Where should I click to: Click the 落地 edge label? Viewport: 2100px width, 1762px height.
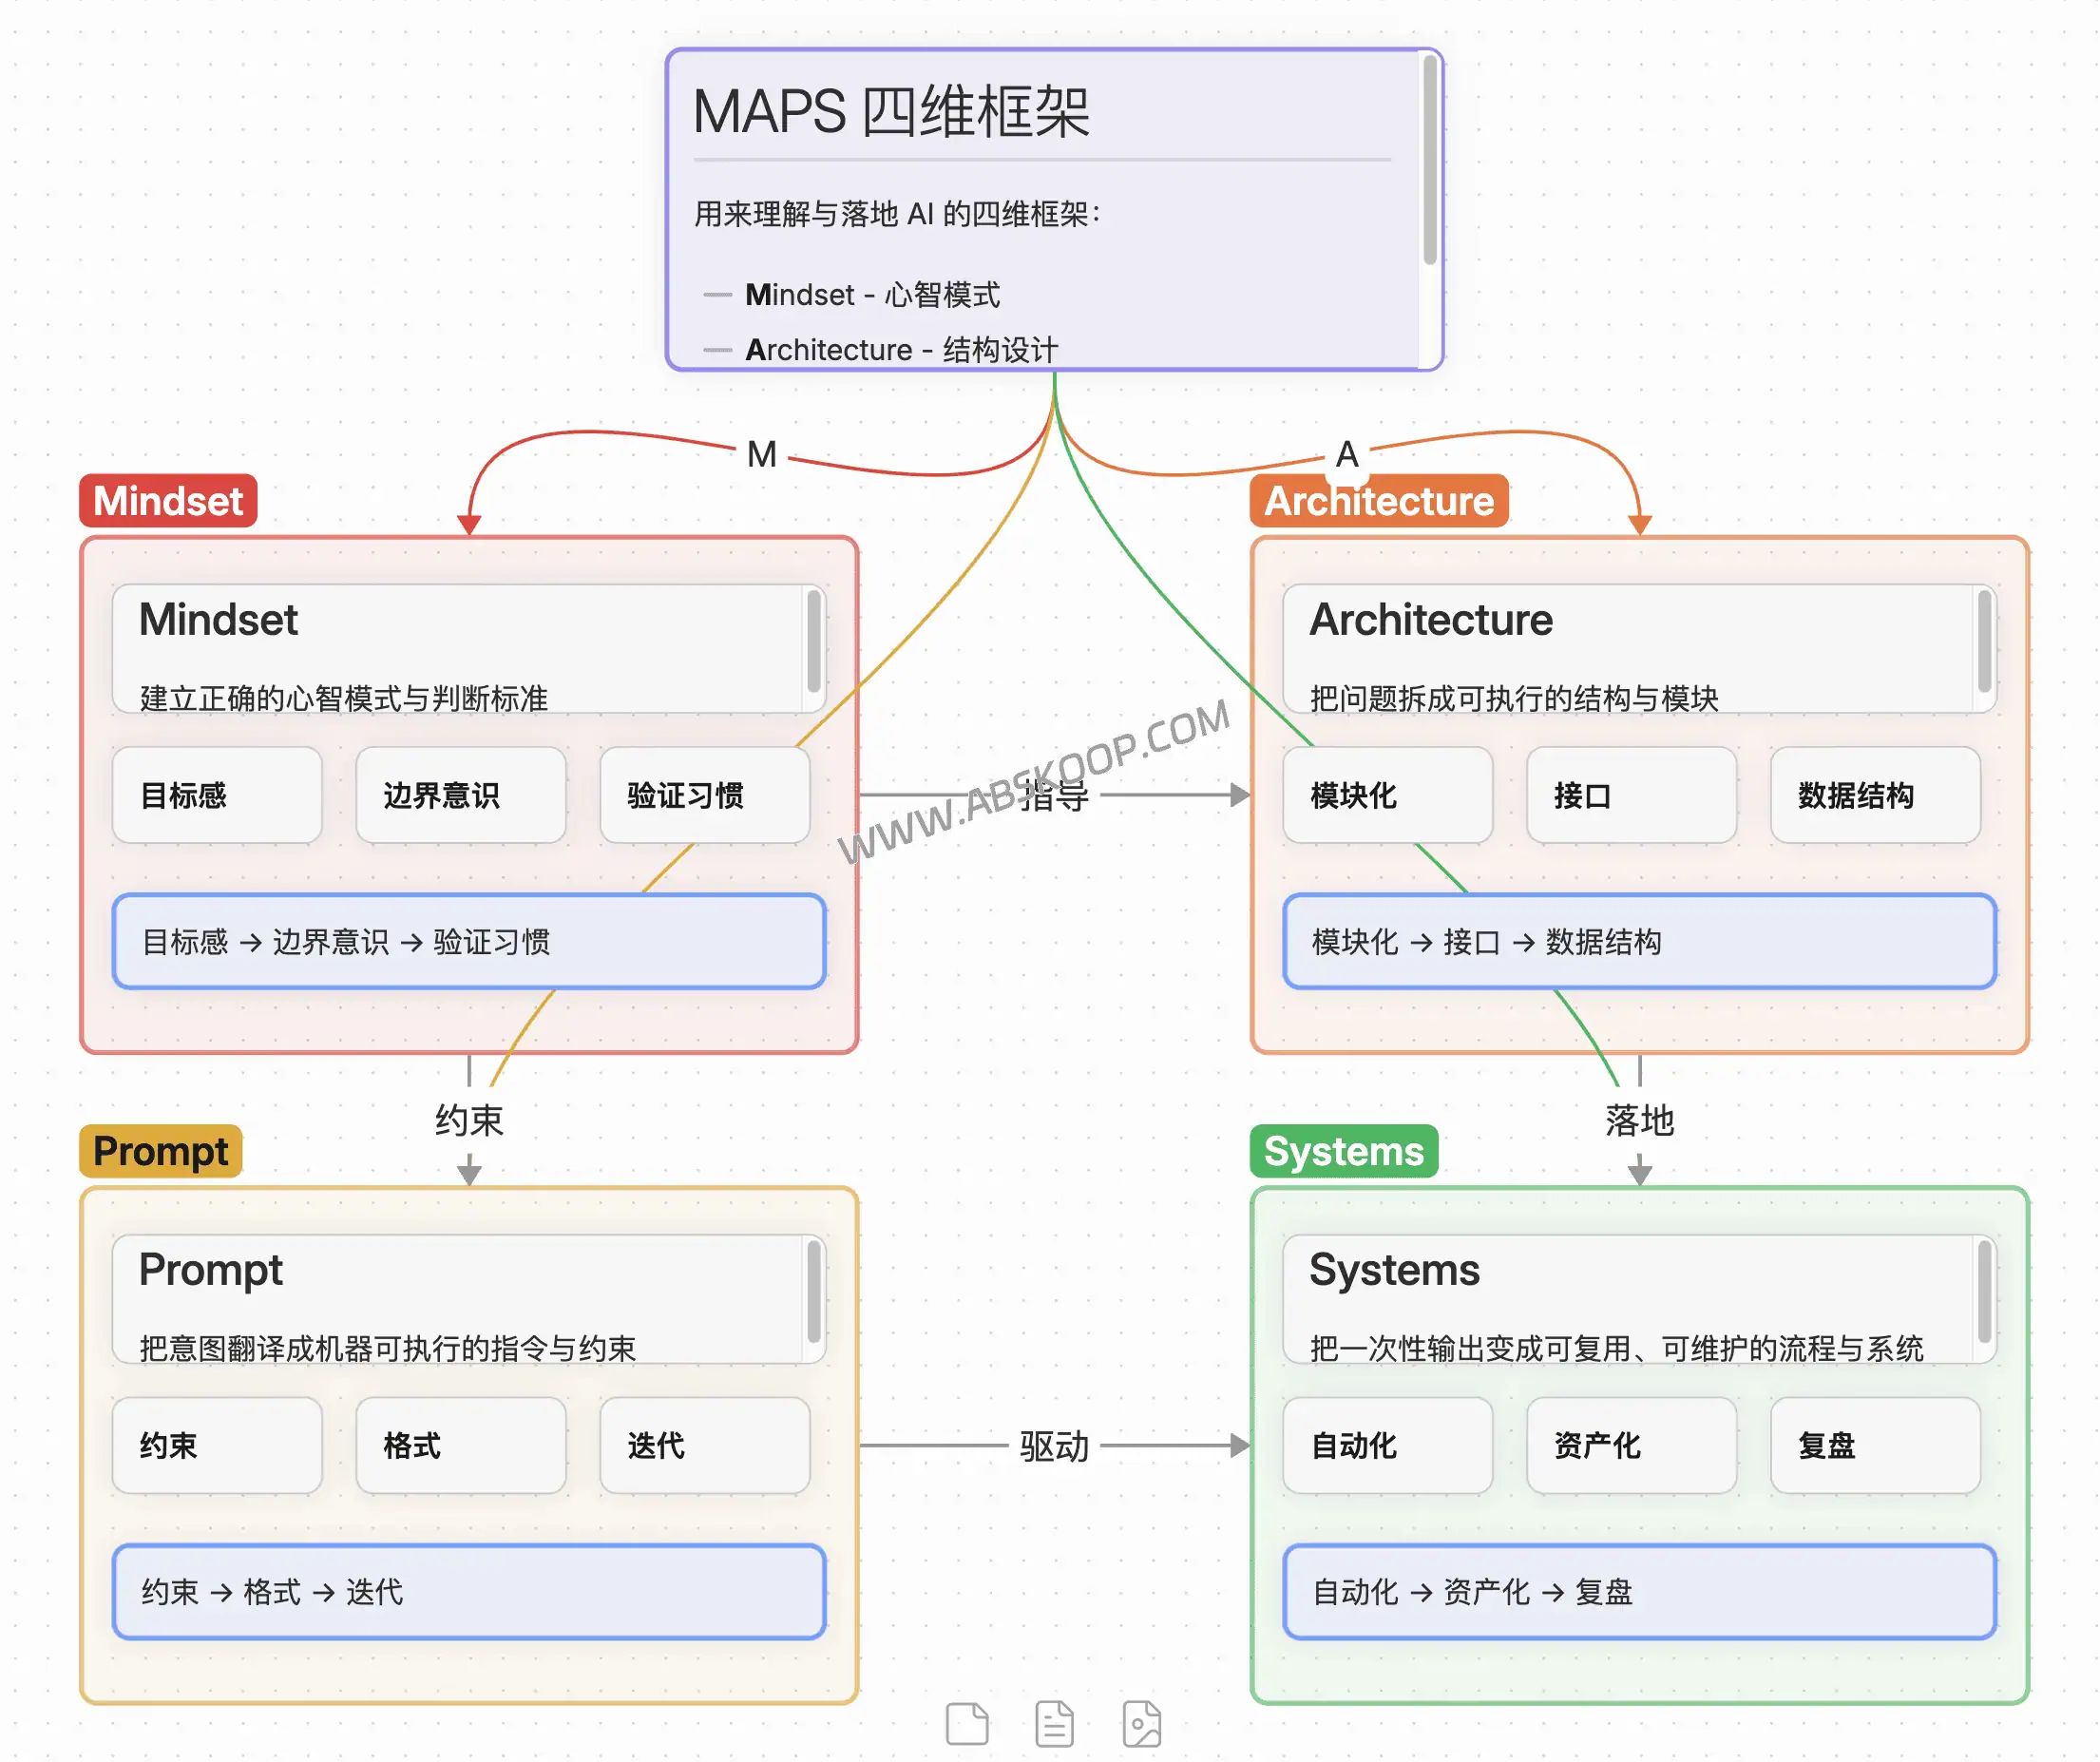pyautogui.click(x=1639, y=1120)
